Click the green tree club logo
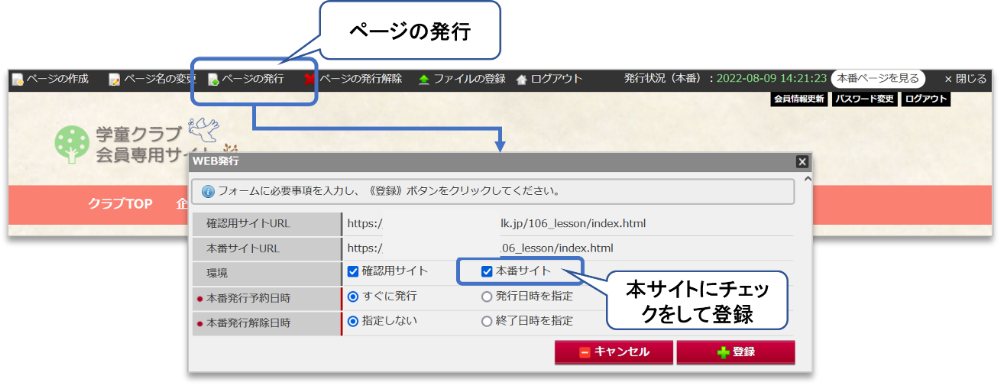This screenshot has height=385, width=1000. click(71, 143)
